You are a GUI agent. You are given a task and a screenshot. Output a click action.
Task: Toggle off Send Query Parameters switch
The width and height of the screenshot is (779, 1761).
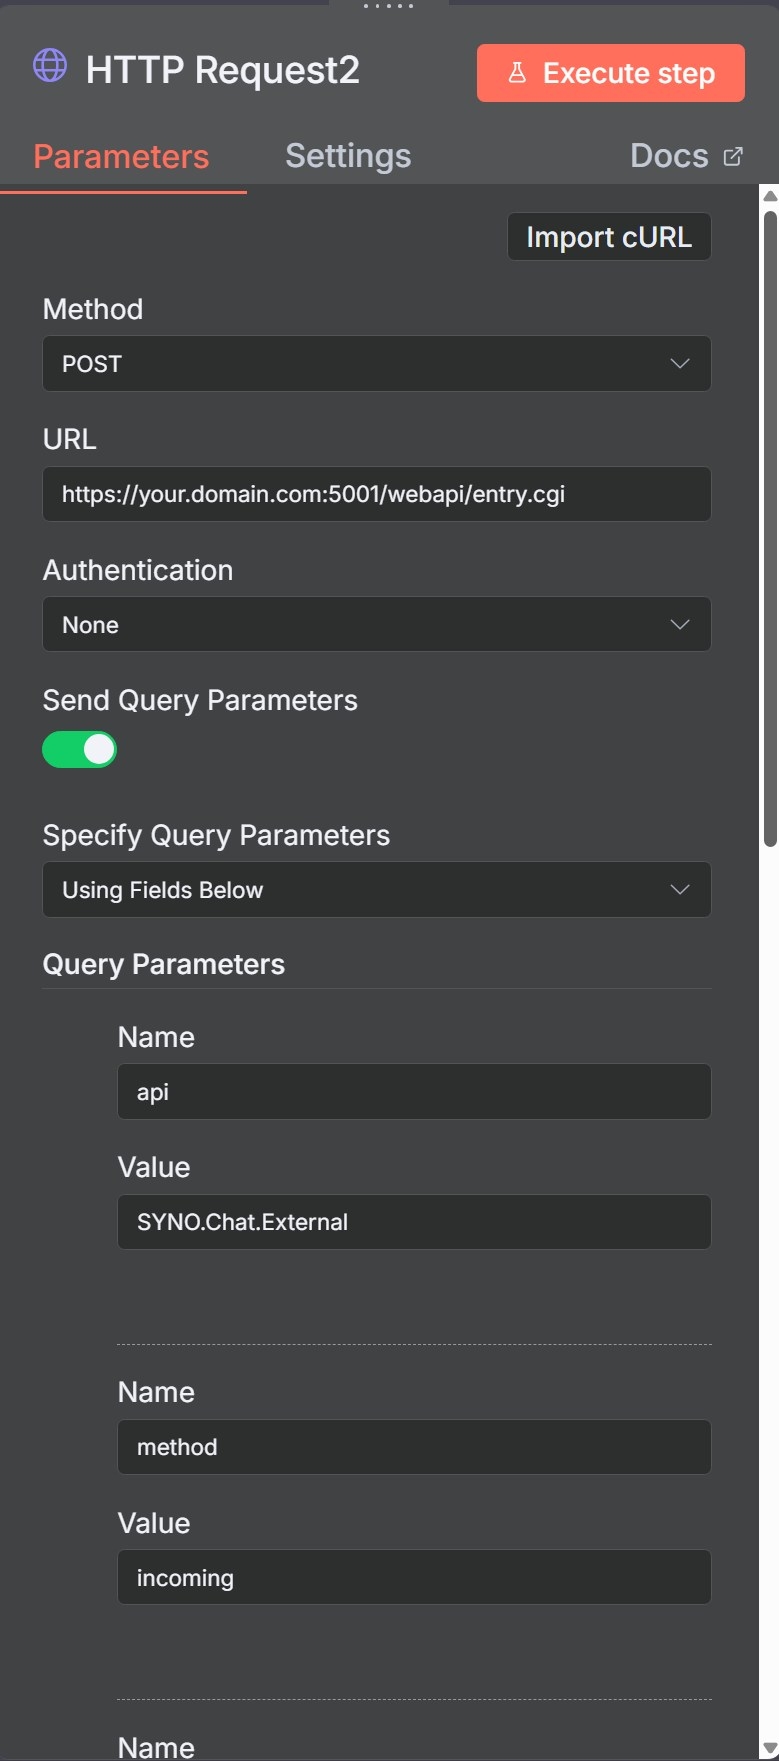[79, 749]
